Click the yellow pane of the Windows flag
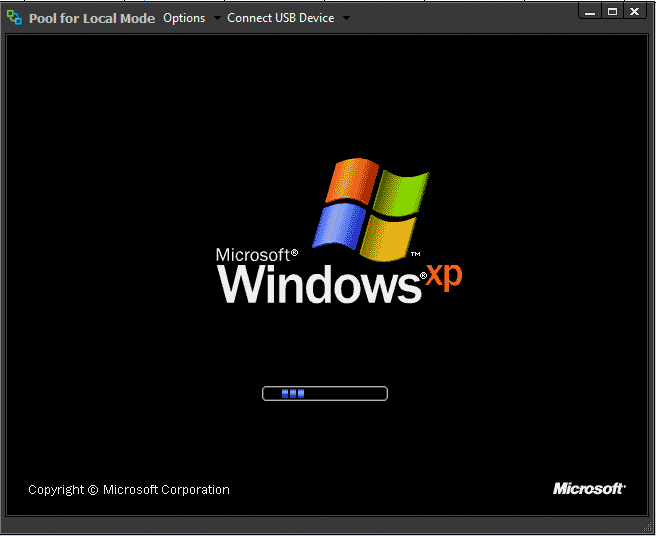 click(385, 238)
